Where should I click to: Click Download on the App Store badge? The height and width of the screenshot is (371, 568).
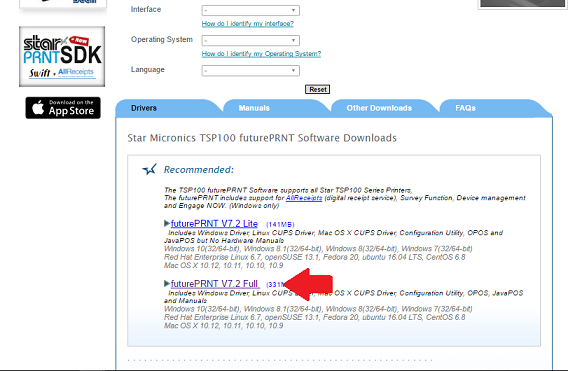[x=63, y=108]
